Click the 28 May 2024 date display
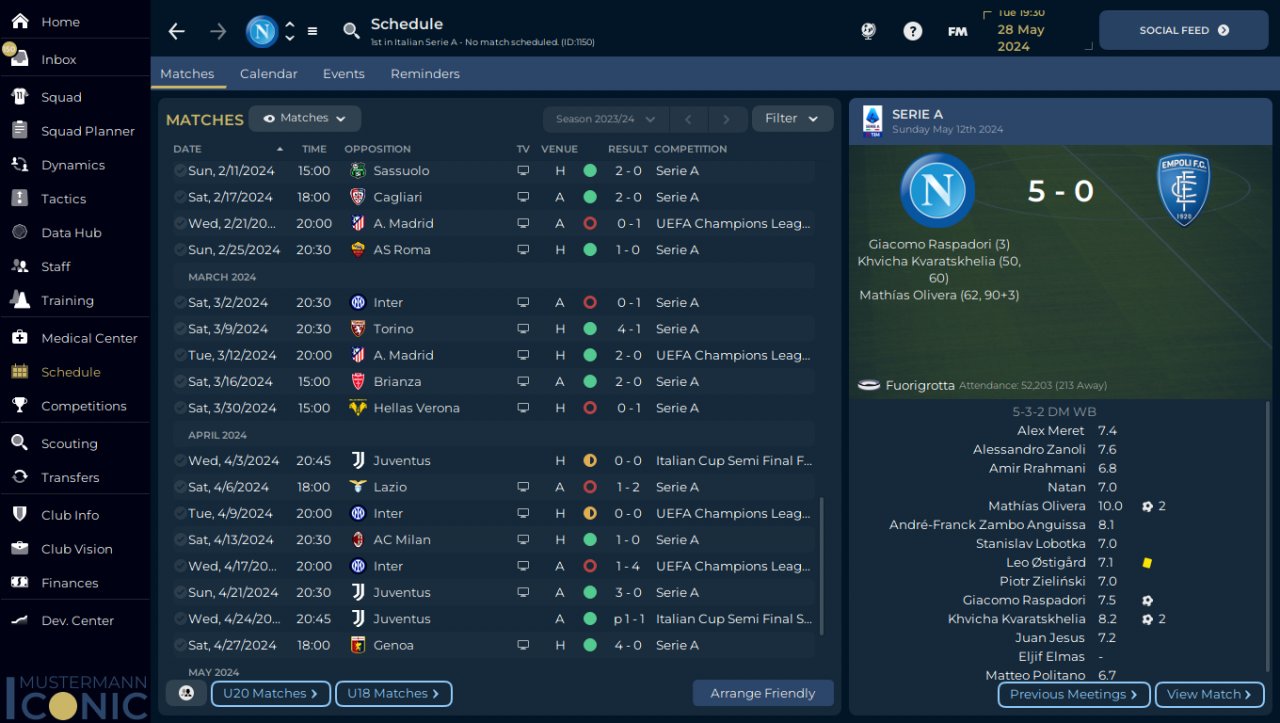The width and height of the screenshot is (1280, 723). [1020, 37]
